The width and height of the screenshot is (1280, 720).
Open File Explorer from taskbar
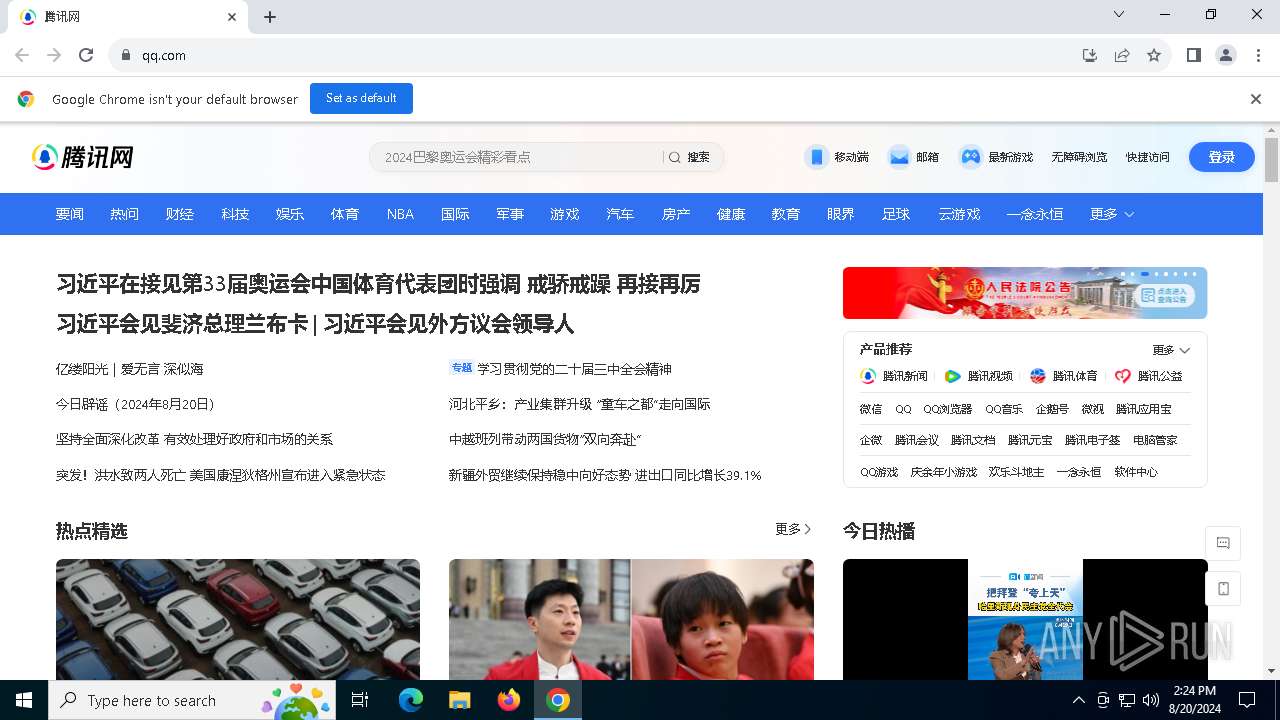(459, 700)
